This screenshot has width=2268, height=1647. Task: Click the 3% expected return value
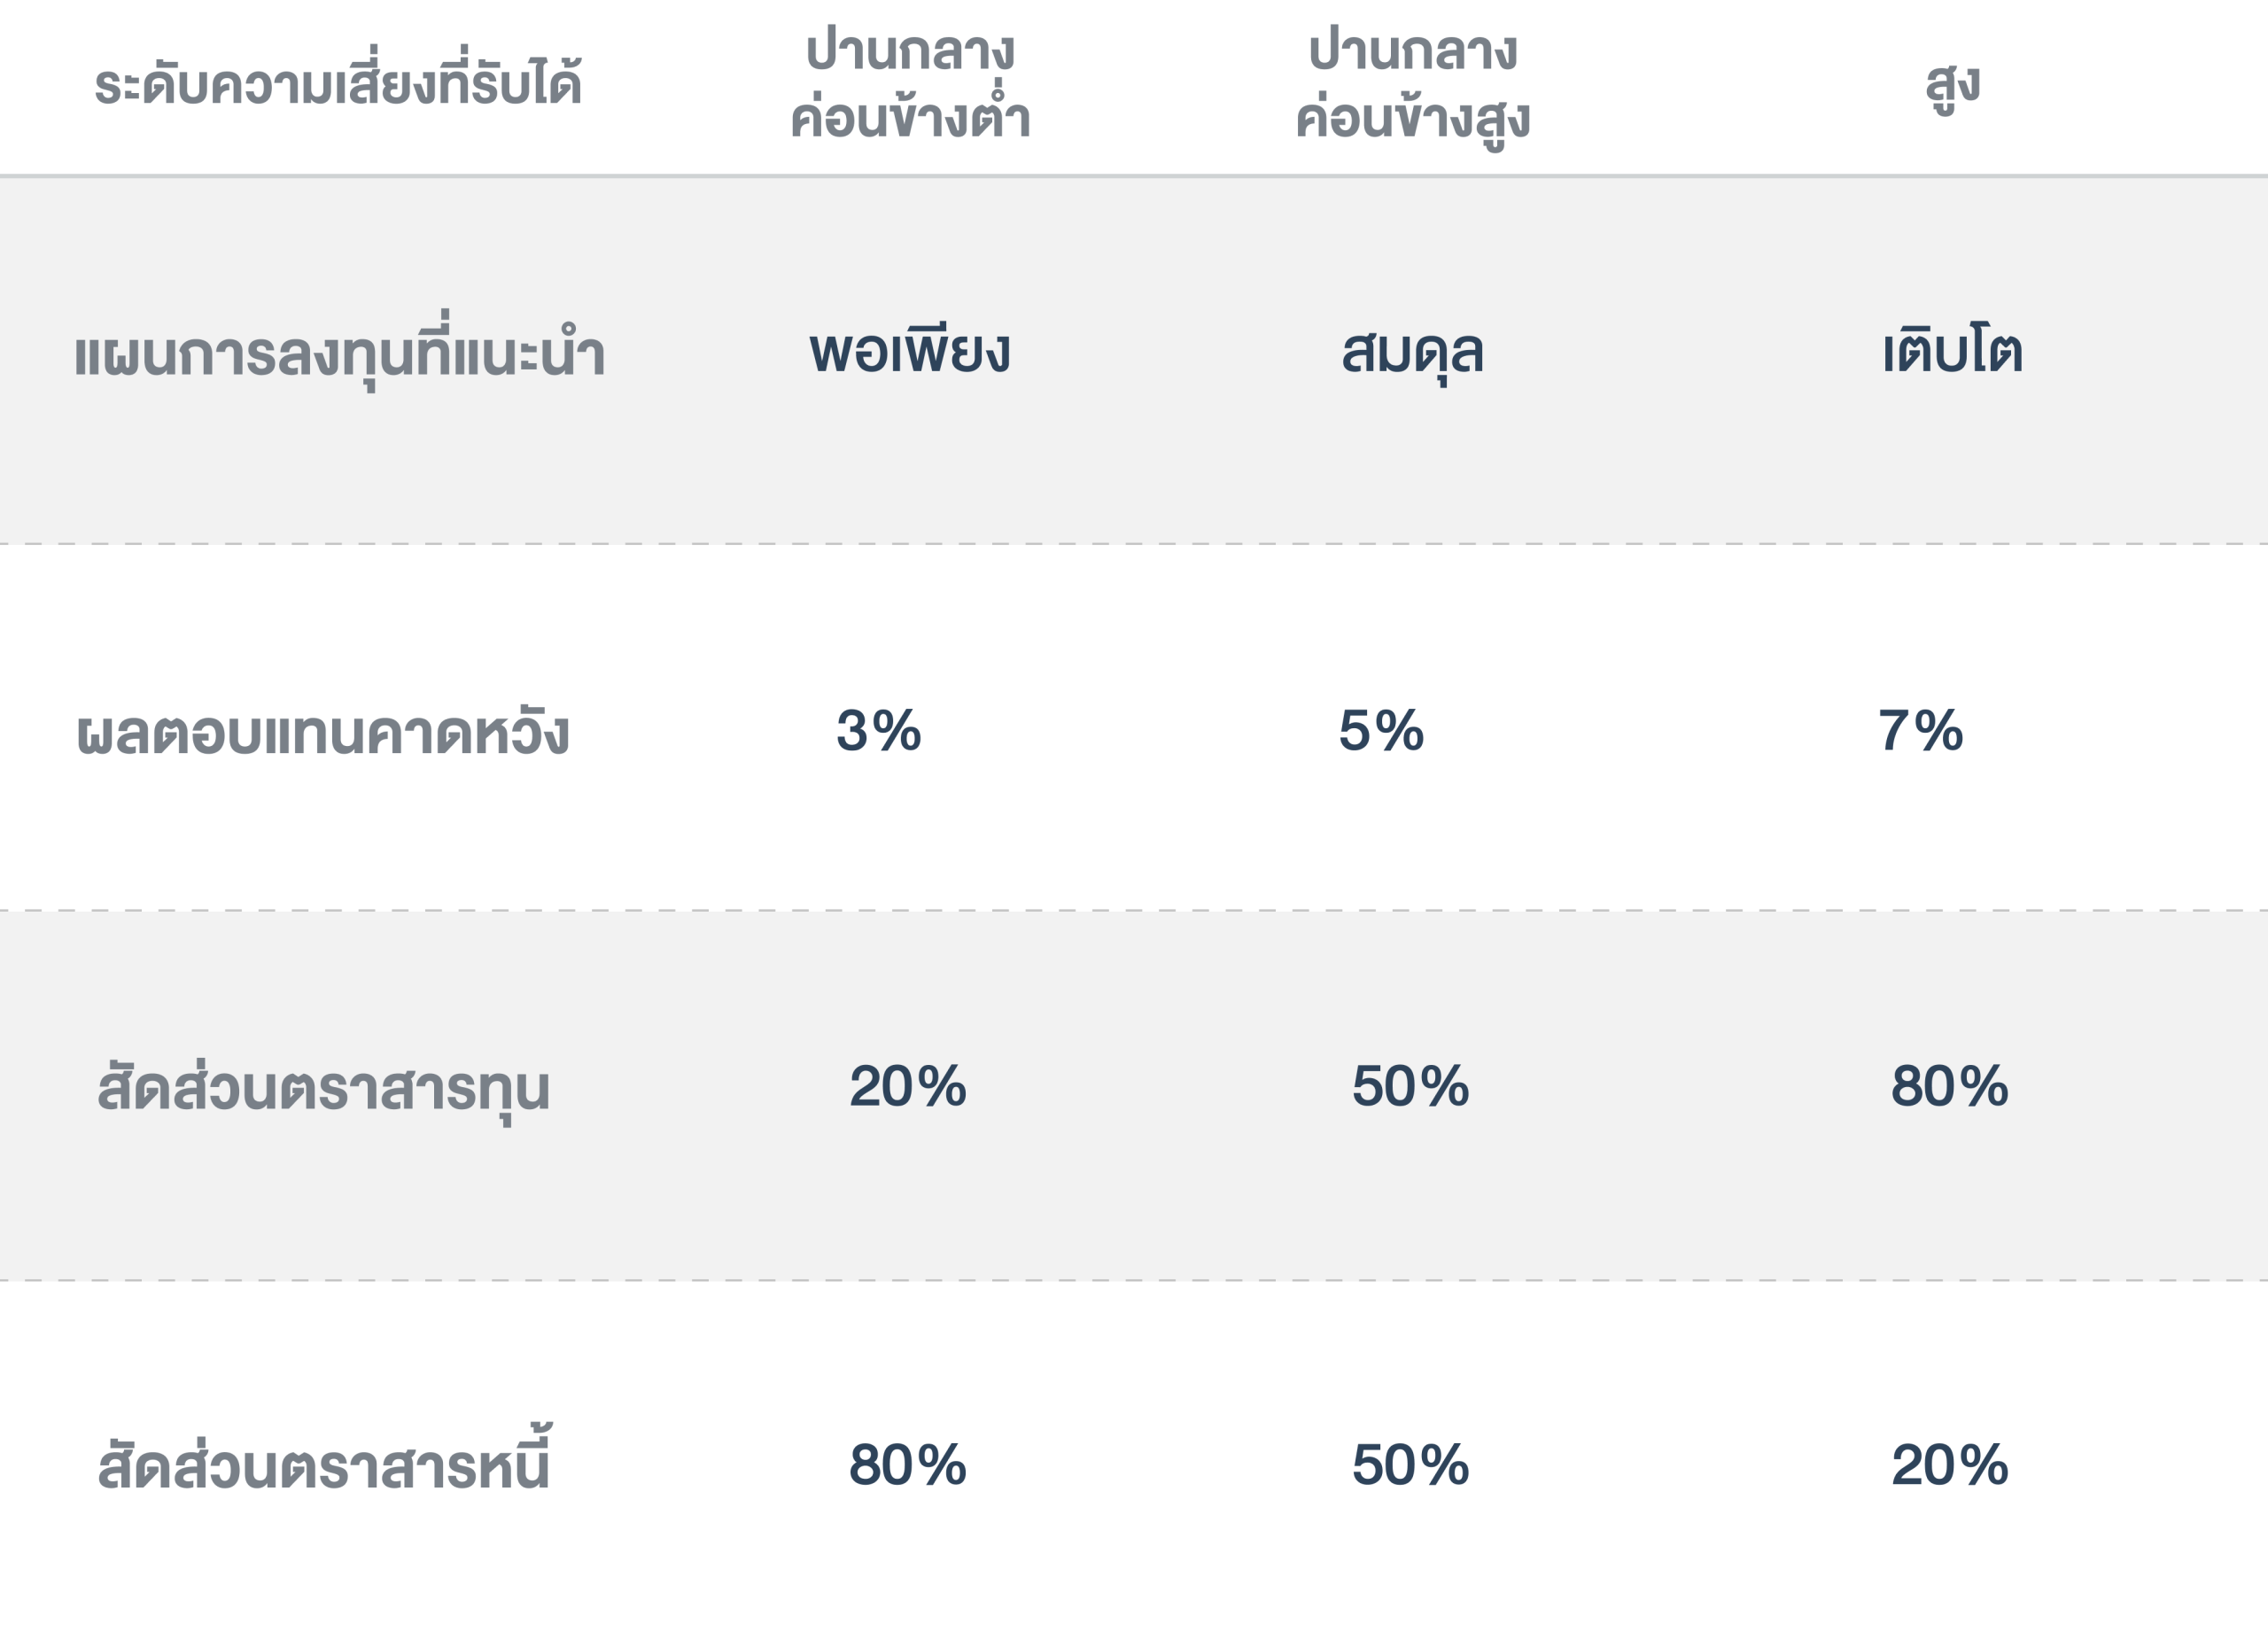click(879, 731)
